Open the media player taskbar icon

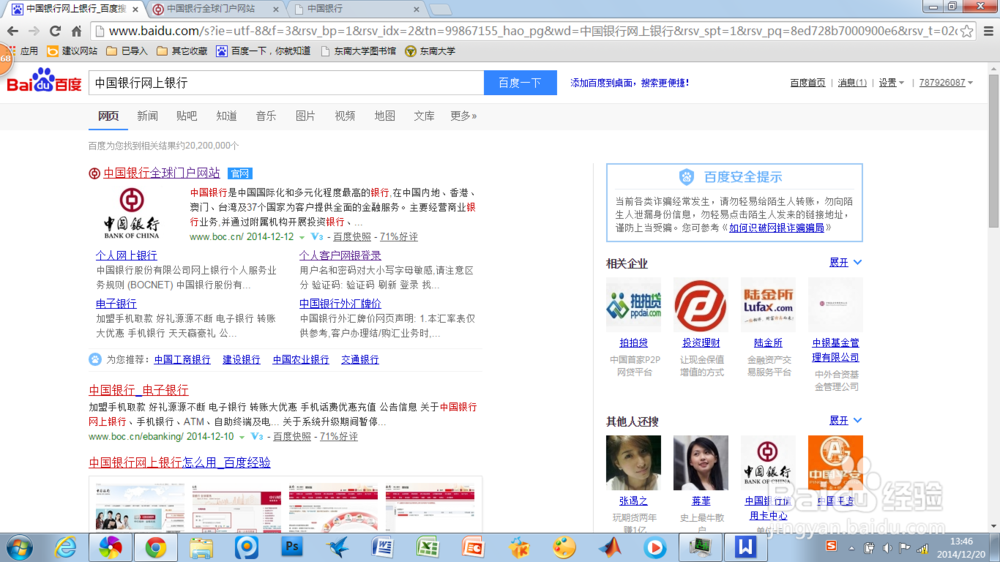(654, 548)
